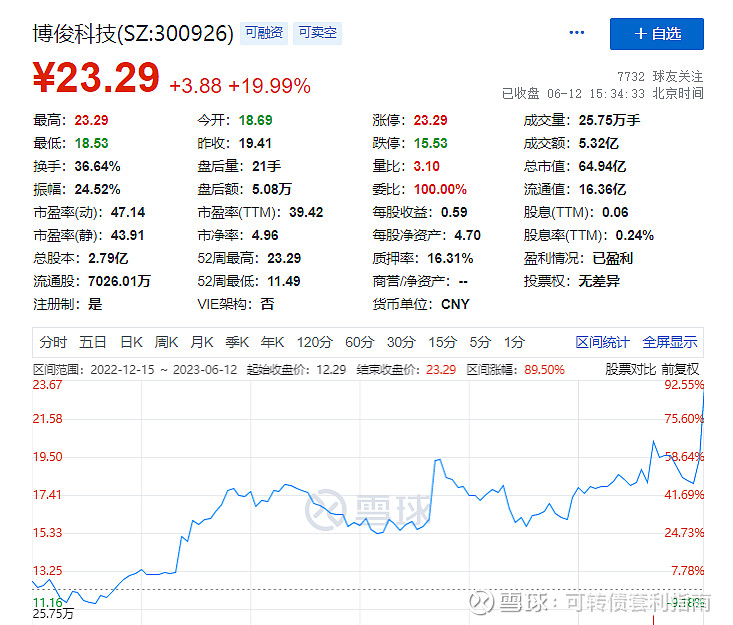This screenshot has width=733, height=625.
Task: Click the 投票权 value 无差异
Action: click(x=599, y=281)
